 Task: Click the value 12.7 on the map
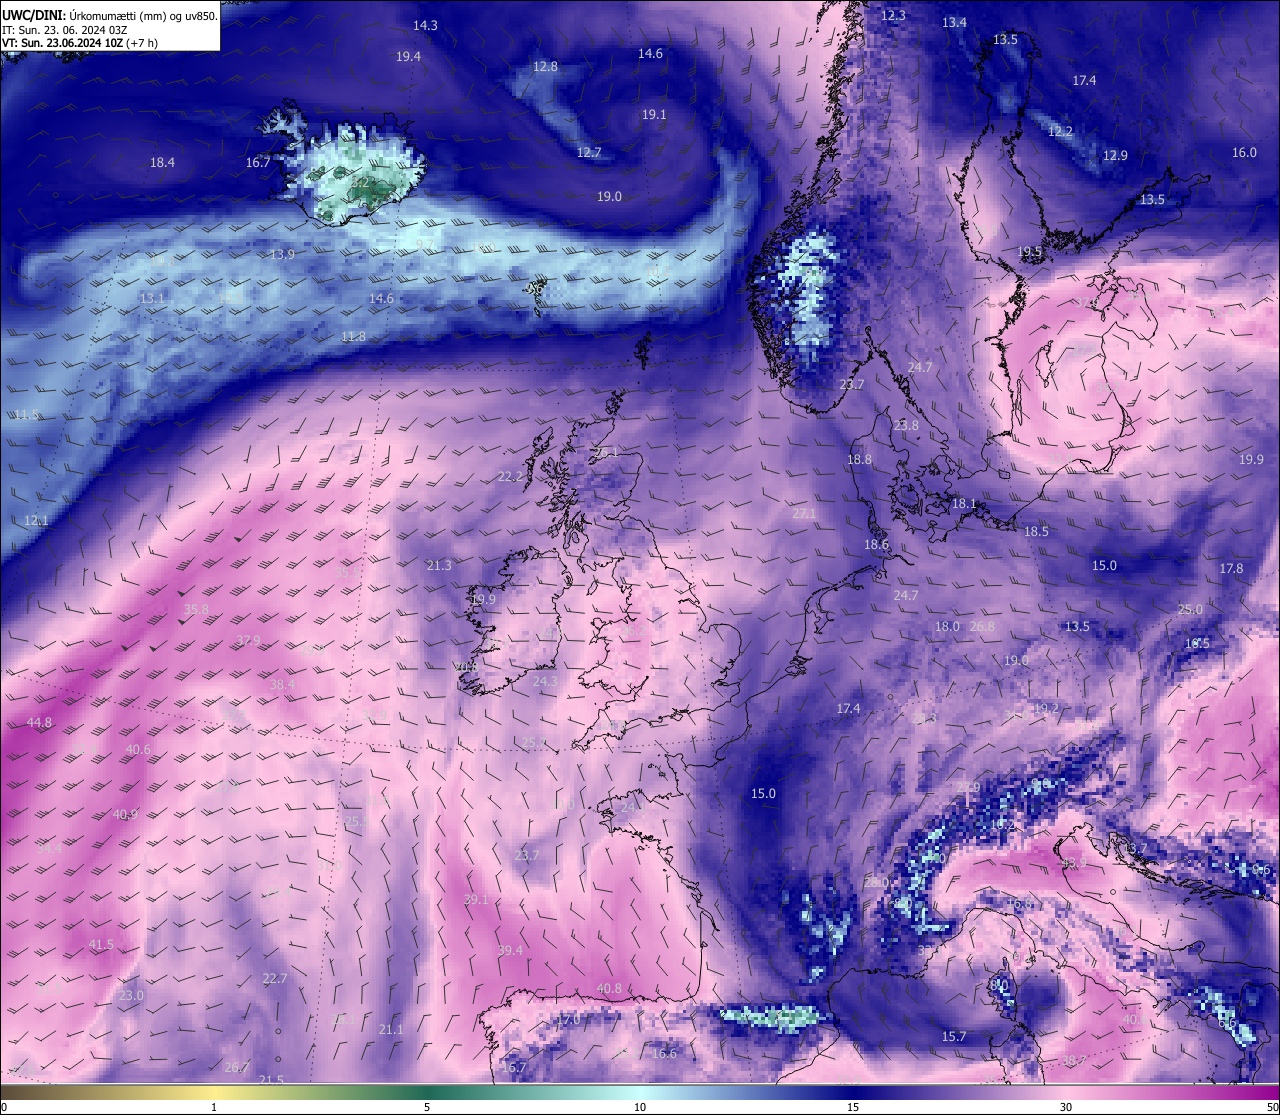pyautogui.click(x=589, y=153)
